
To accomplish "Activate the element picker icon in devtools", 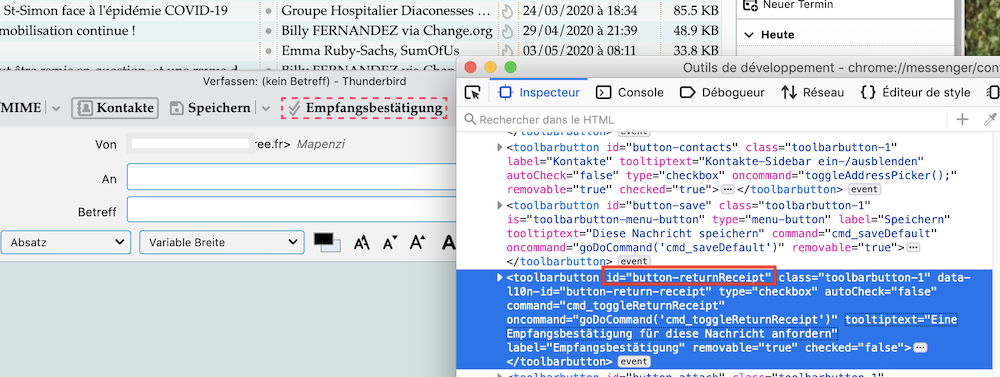I will tap(472, 93).
